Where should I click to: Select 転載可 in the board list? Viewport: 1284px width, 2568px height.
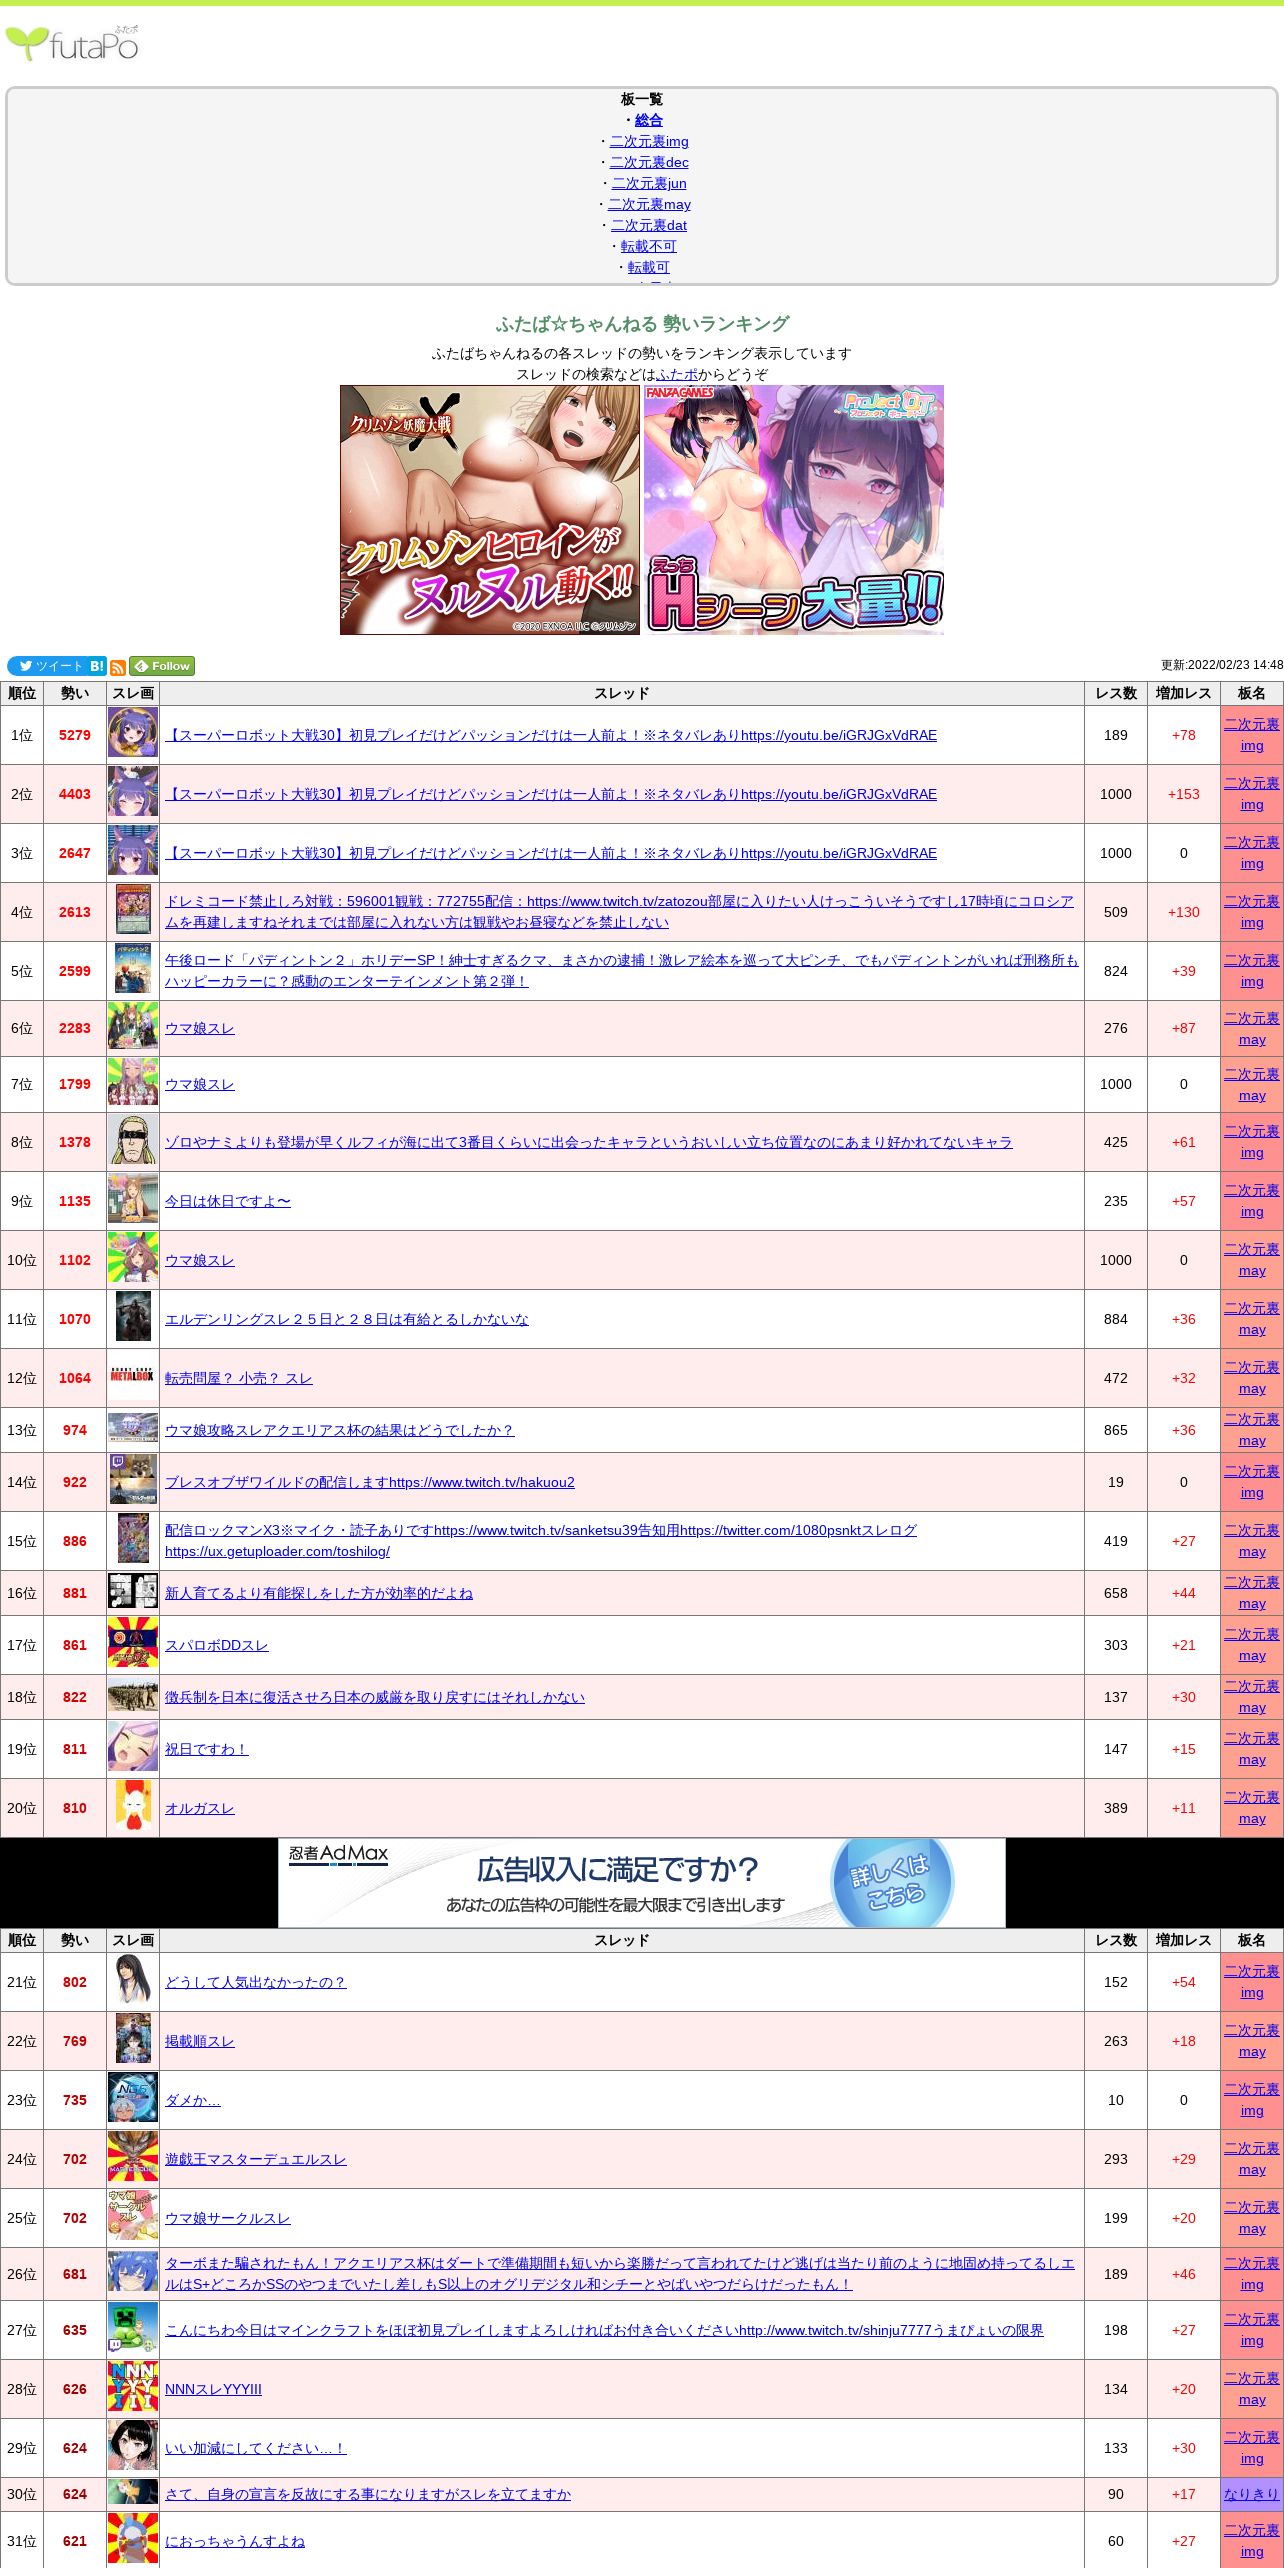click(x=649, y=267)
